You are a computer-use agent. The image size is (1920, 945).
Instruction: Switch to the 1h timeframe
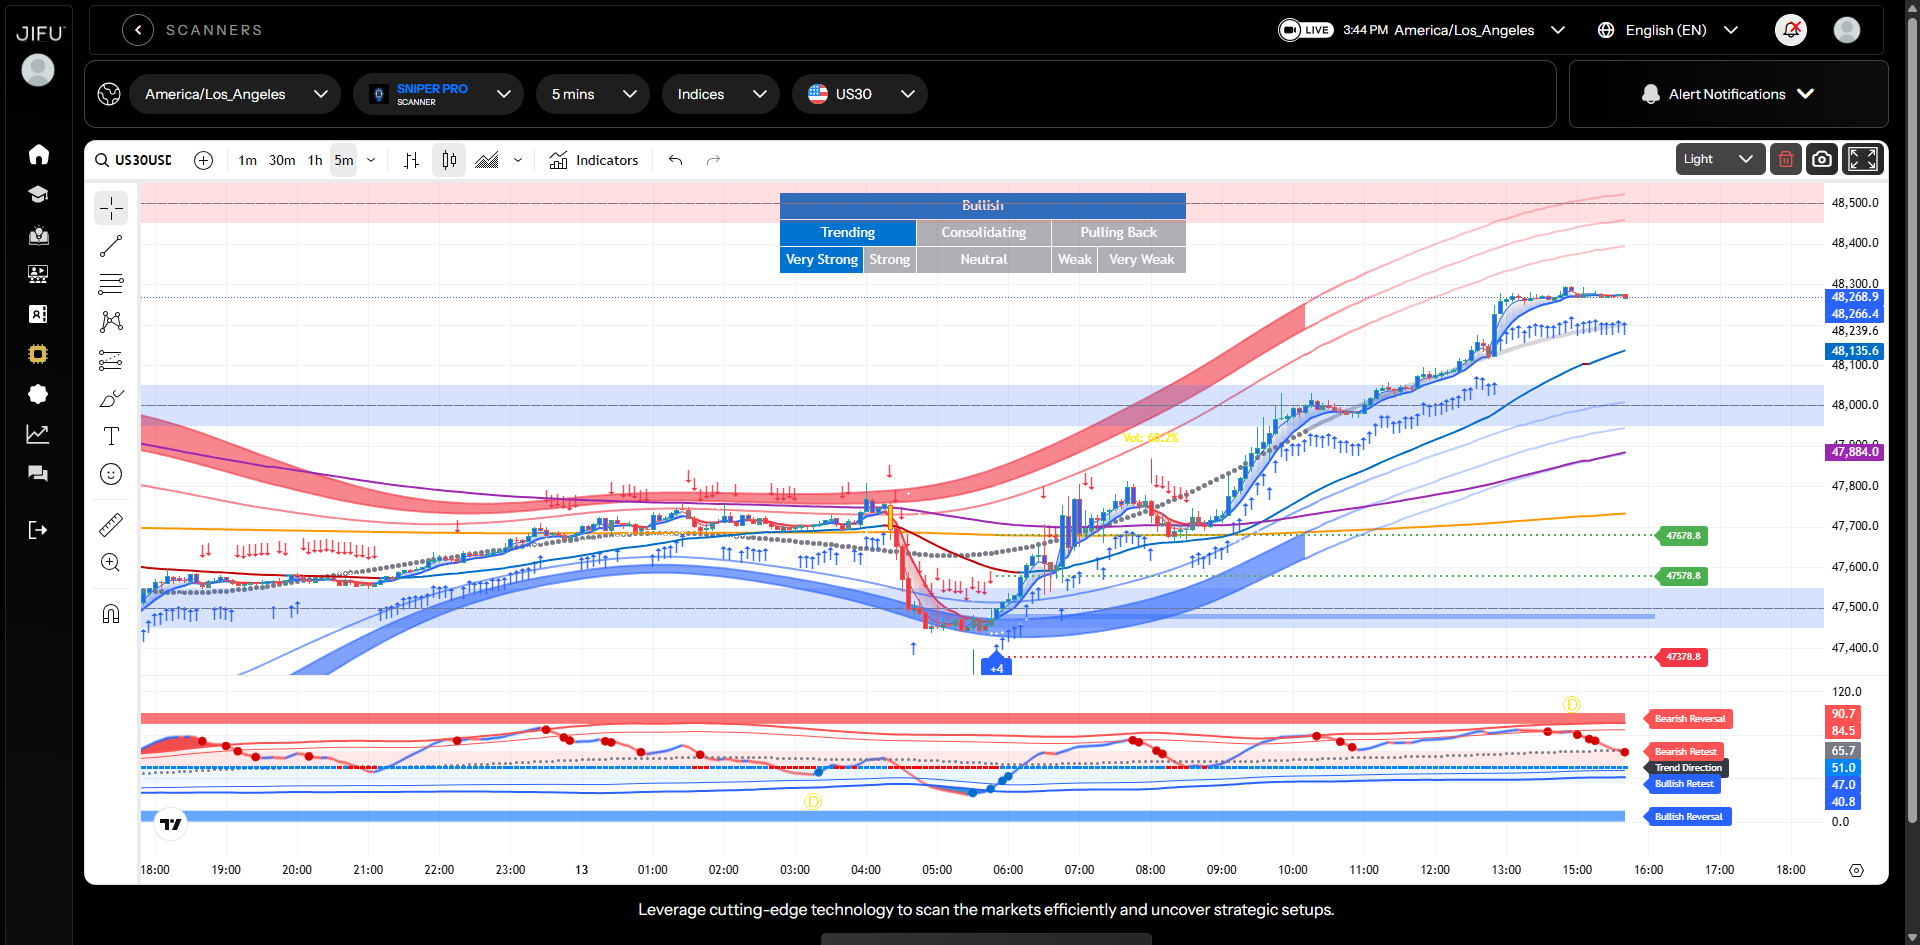tap(315, 160)
